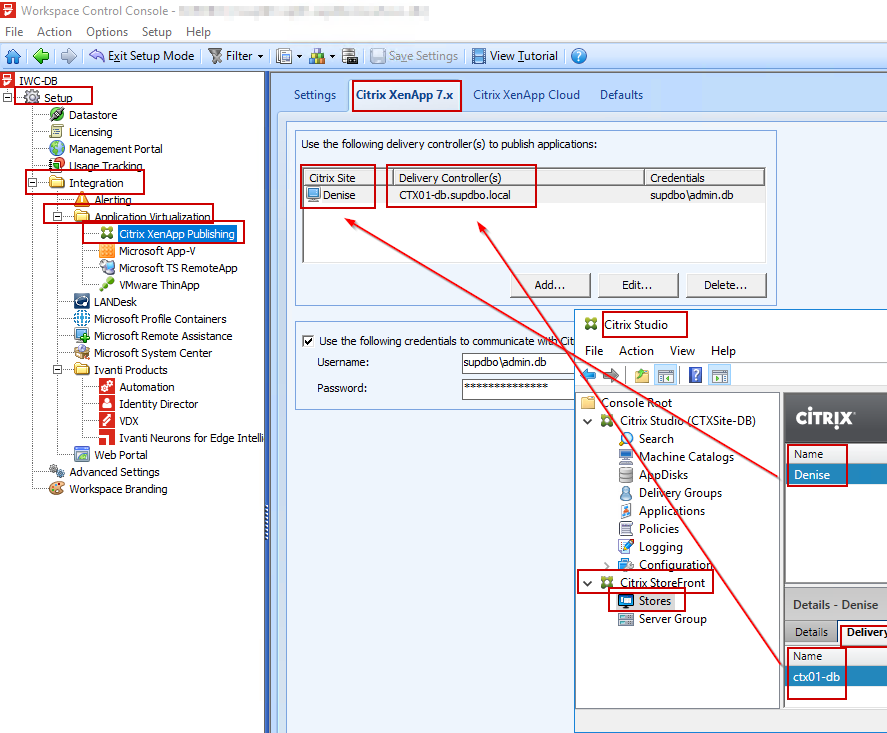Select the Denise row in Citrix Site list
This screenshot has height=733, width=887.
pyautogui.click(x=337, y=196)
